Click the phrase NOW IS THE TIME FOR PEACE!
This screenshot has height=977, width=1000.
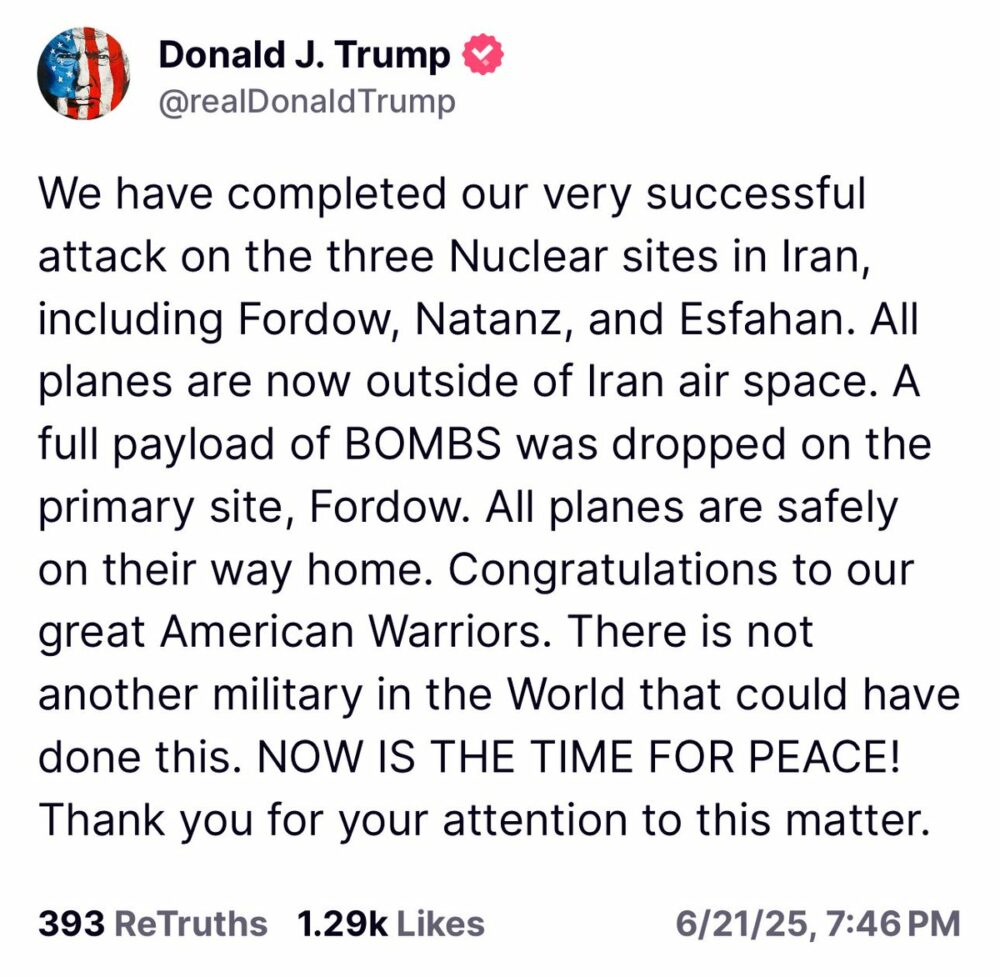coord(578,756)
